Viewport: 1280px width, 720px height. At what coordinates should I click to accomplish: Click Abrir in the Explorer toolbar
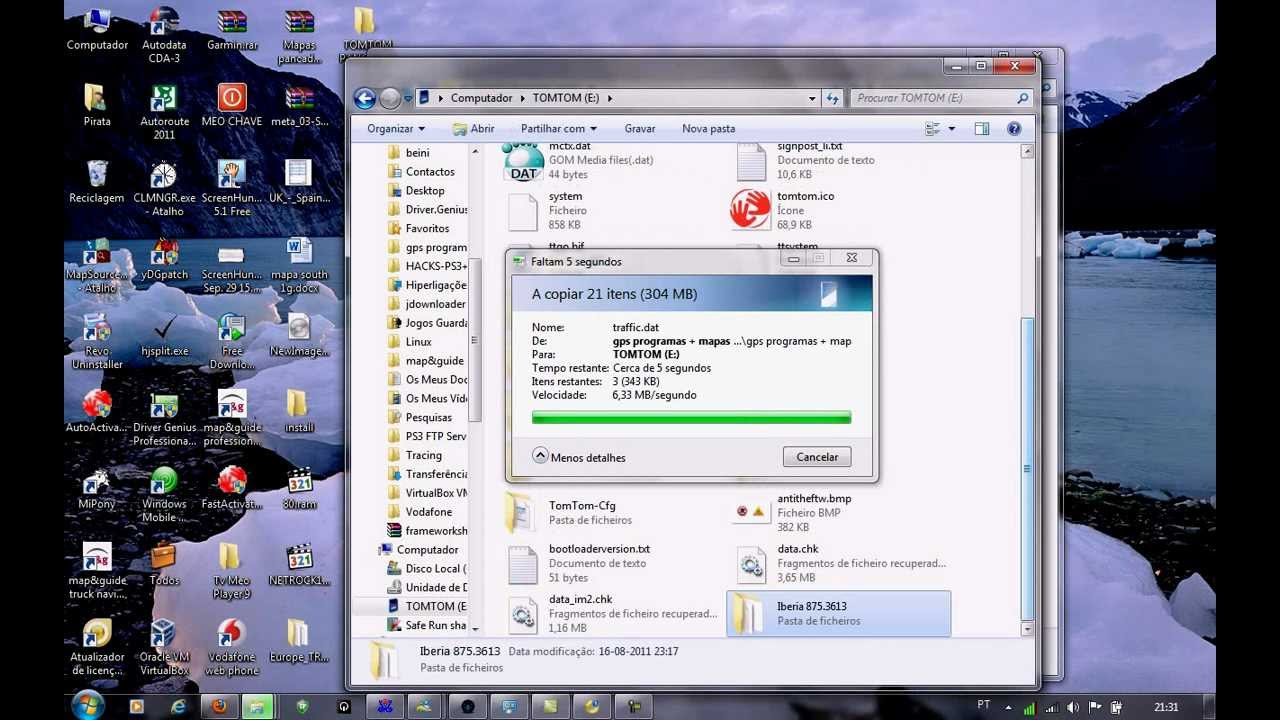tap(474, 129)
